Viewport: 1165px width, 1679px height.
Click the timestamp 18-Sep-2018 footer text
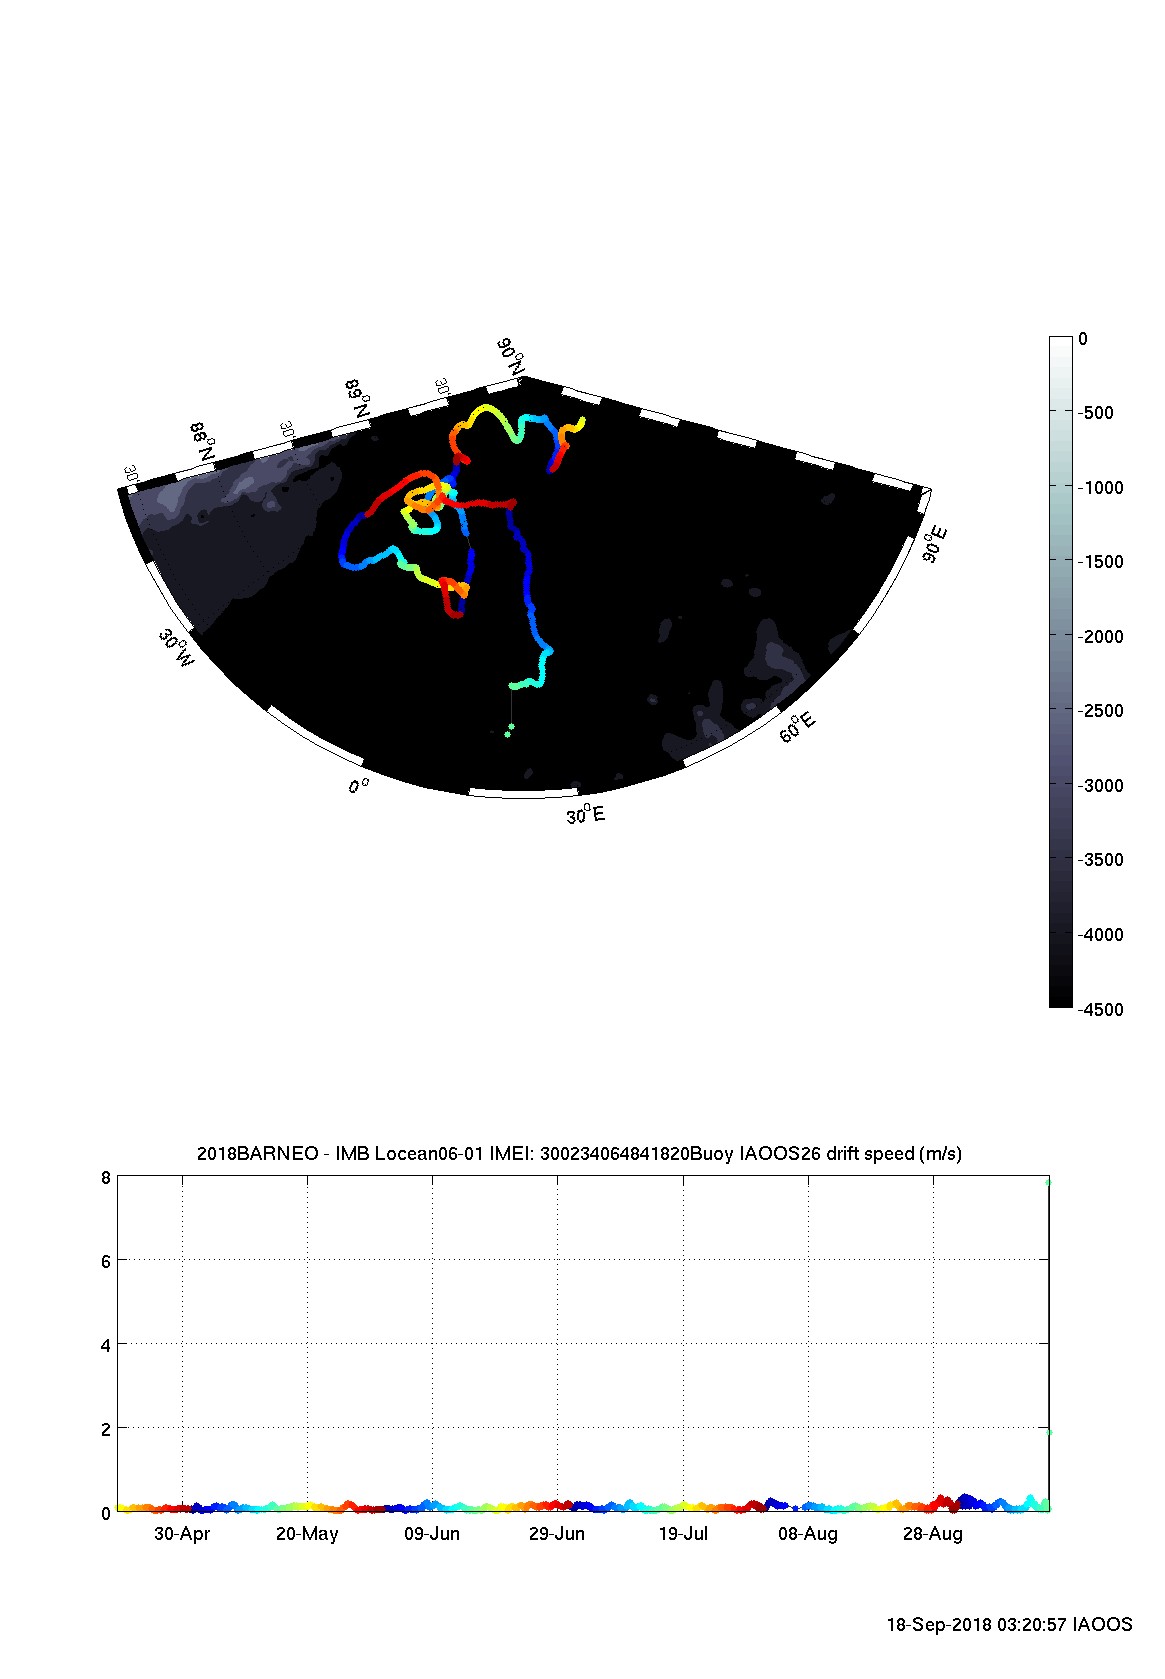pos(1009,1625)
